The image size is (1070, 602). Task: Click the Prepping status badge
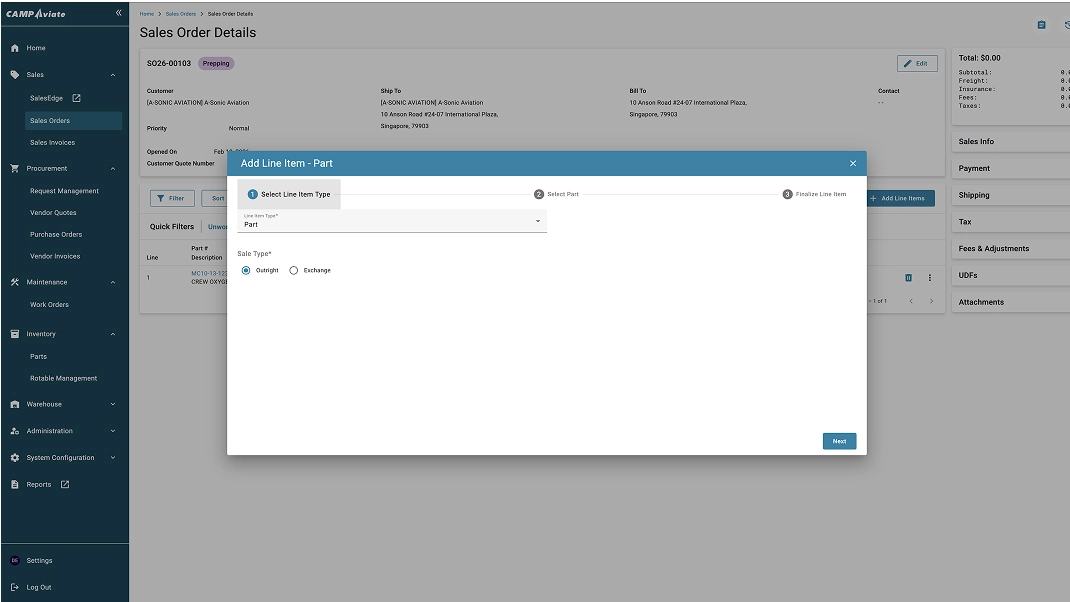tap(216, 63)
